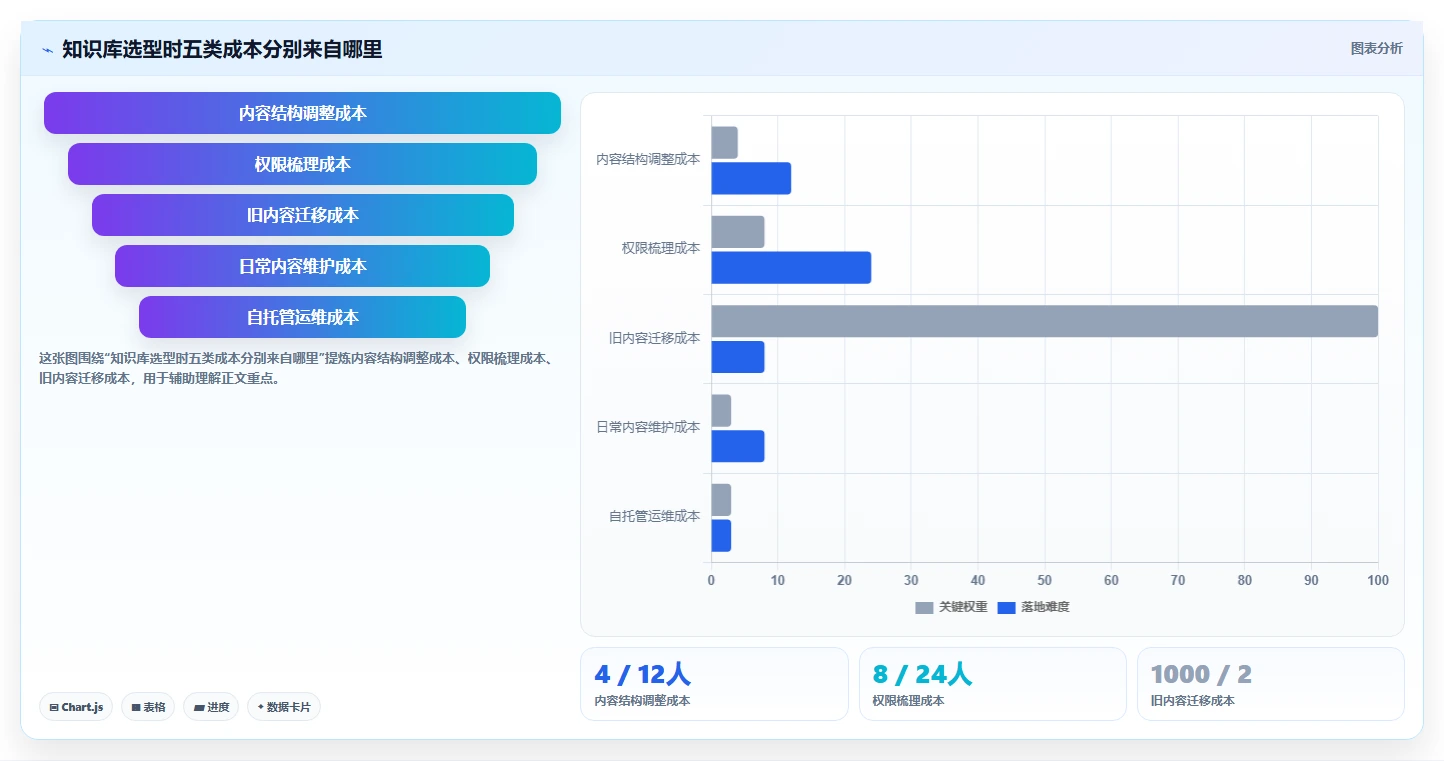Click the blue 落地难度 legend swatch

coord(1006,607)
